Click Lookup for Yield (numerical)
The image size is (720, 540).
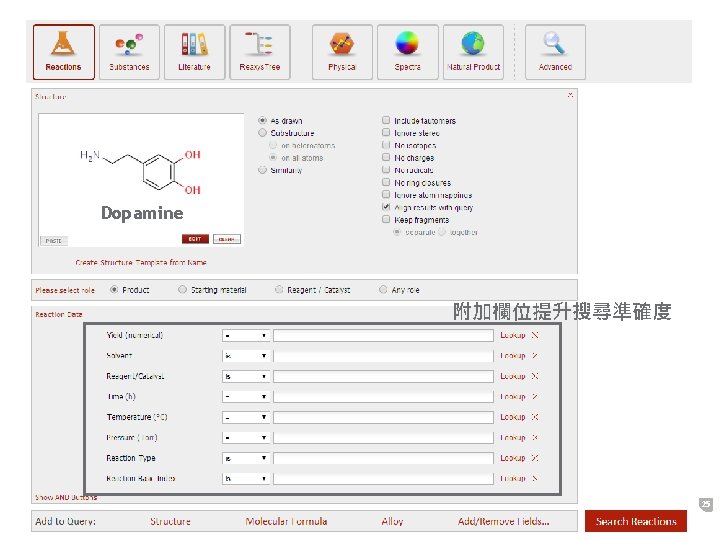pyautogui.click(x=512, y=335)
